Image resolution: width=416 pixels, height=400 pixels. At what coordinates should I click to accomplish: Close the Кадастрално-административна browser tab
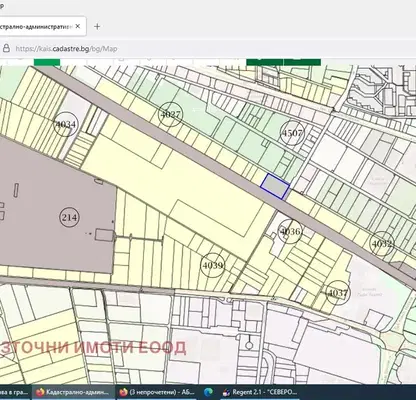coord(78,26)
